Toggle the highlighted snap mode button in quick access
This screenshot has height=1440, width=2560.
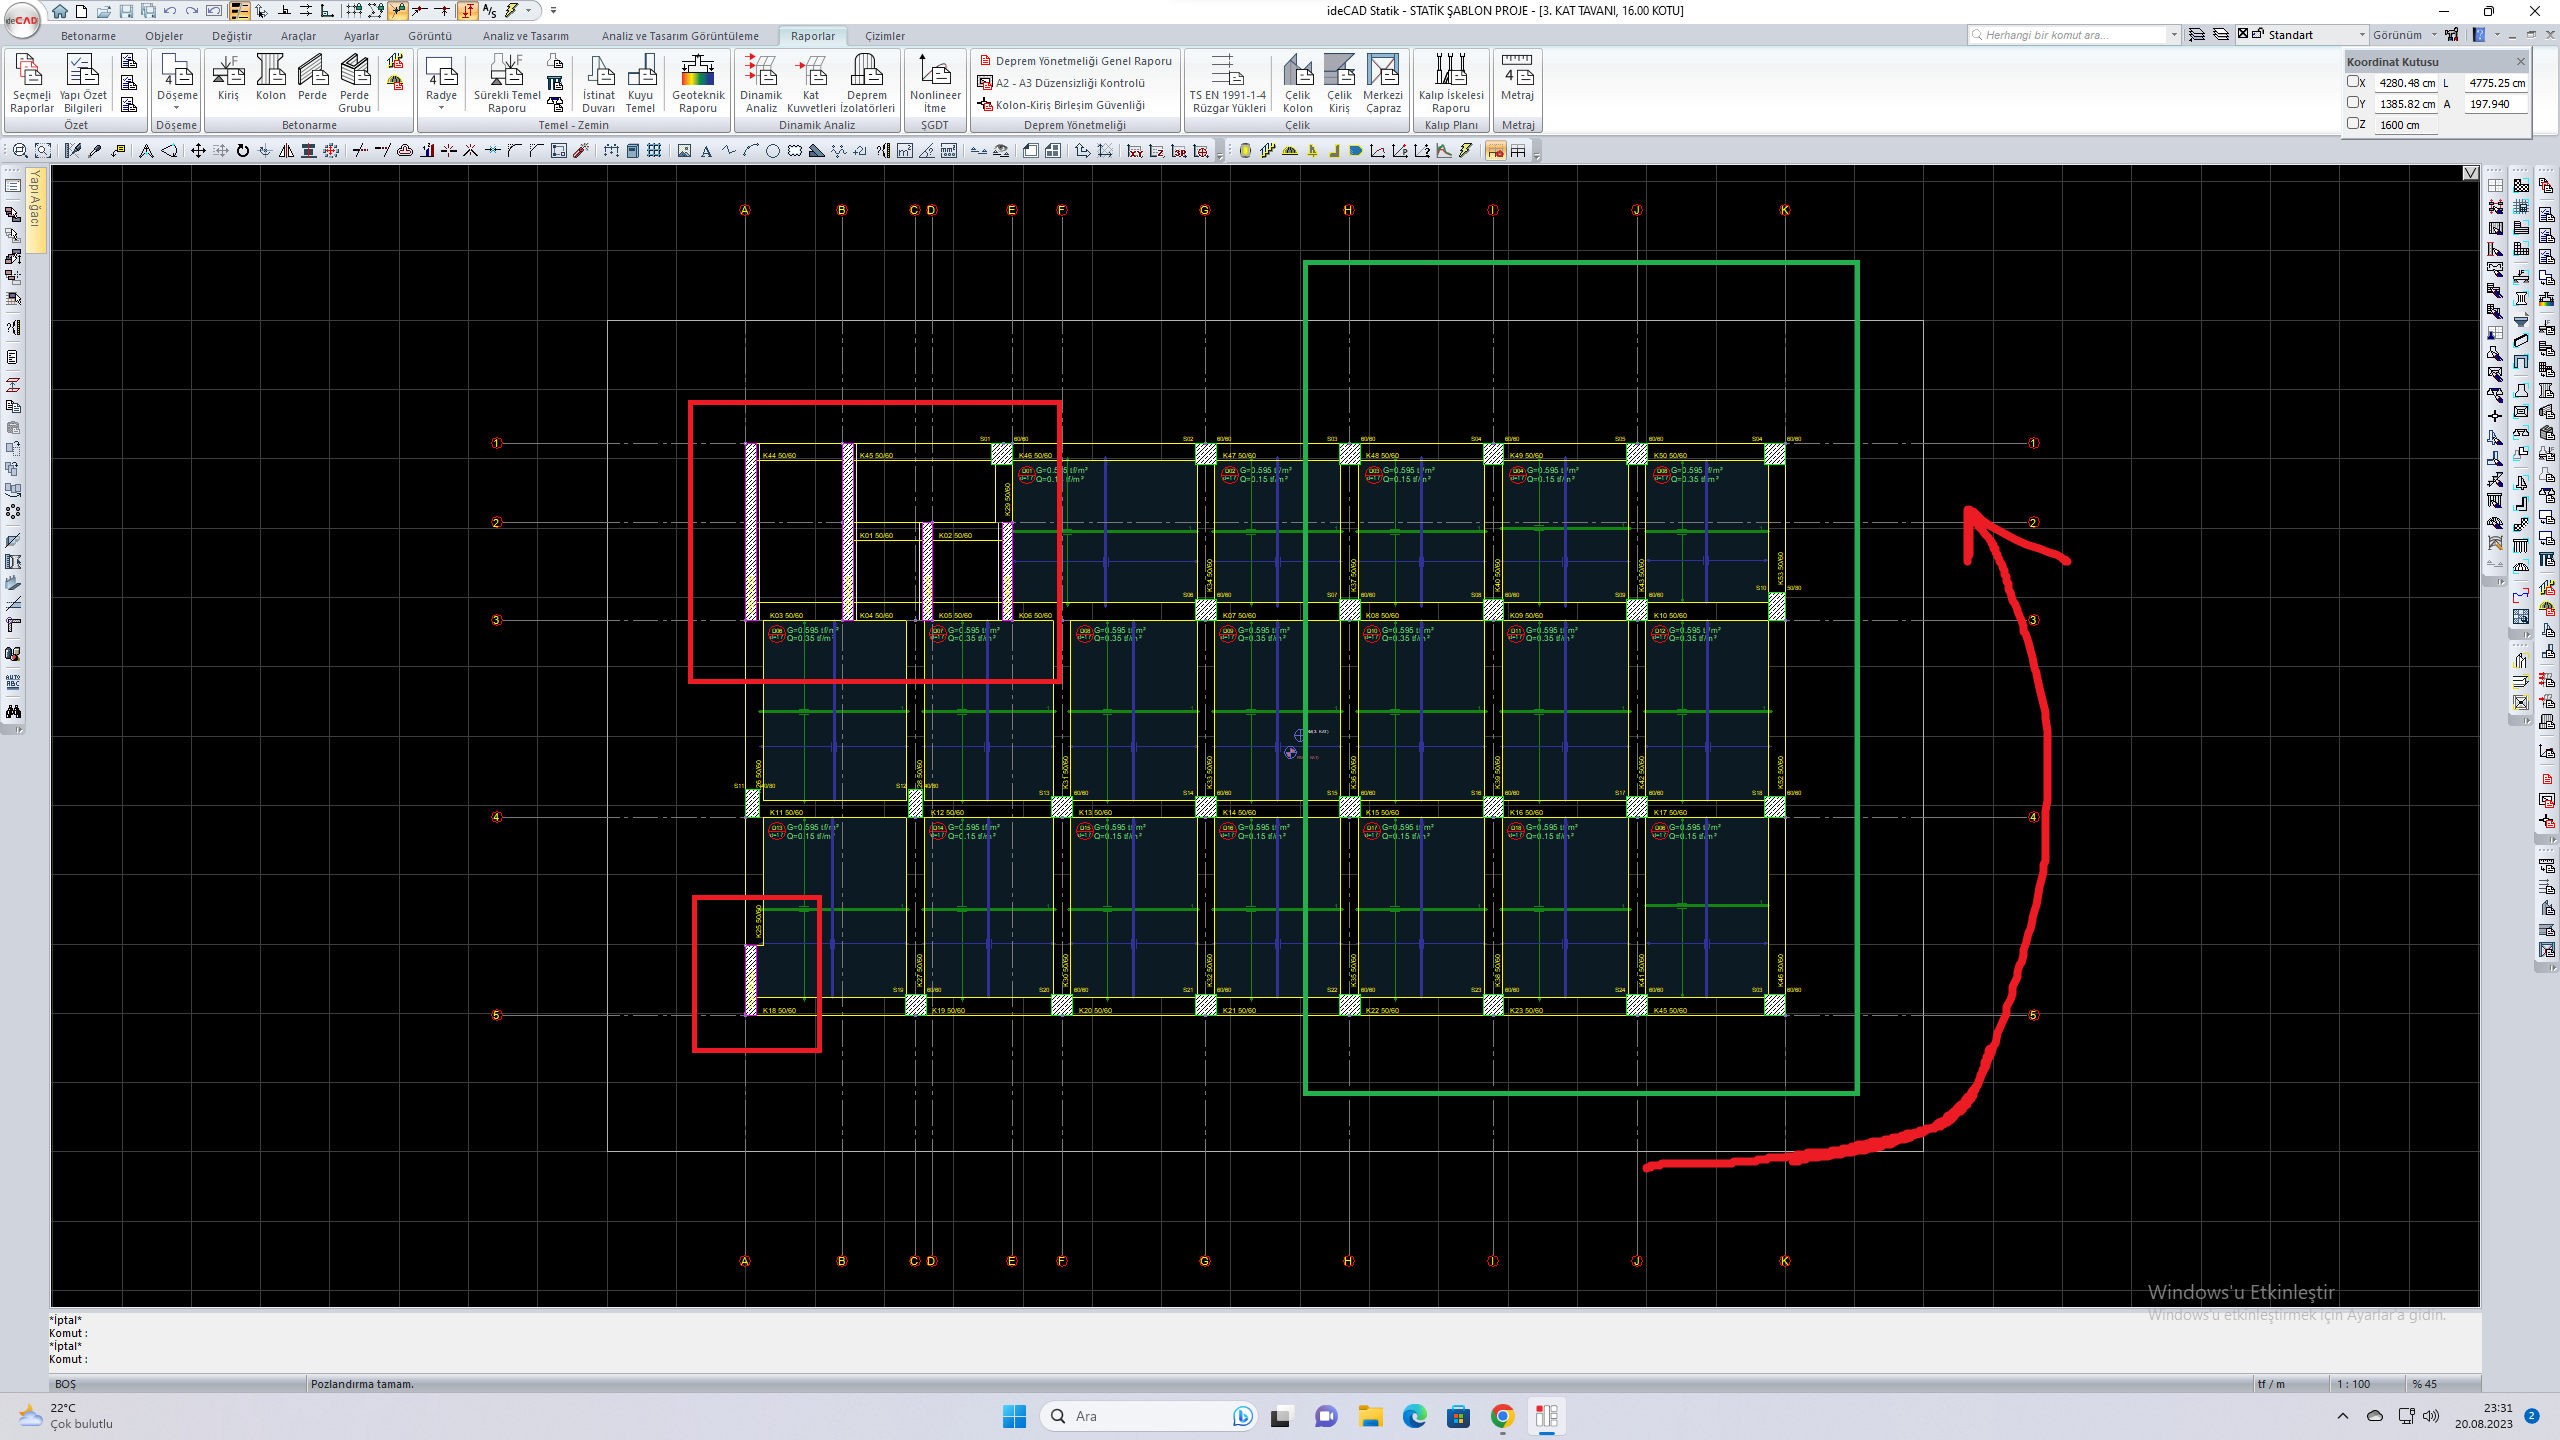coord(398,11)
